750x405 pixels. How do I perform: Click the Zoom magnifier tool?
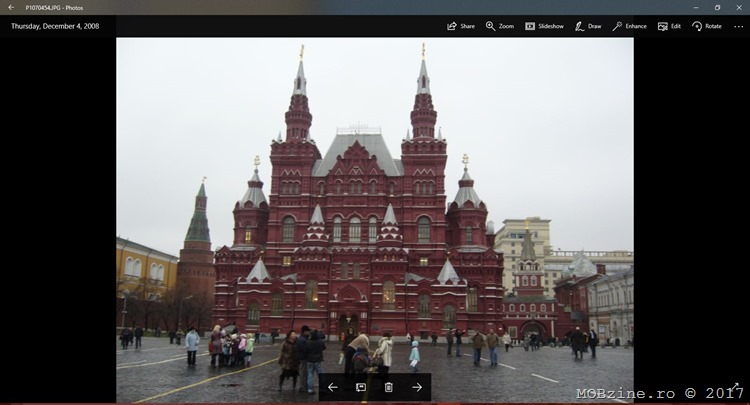click(499, 26)
